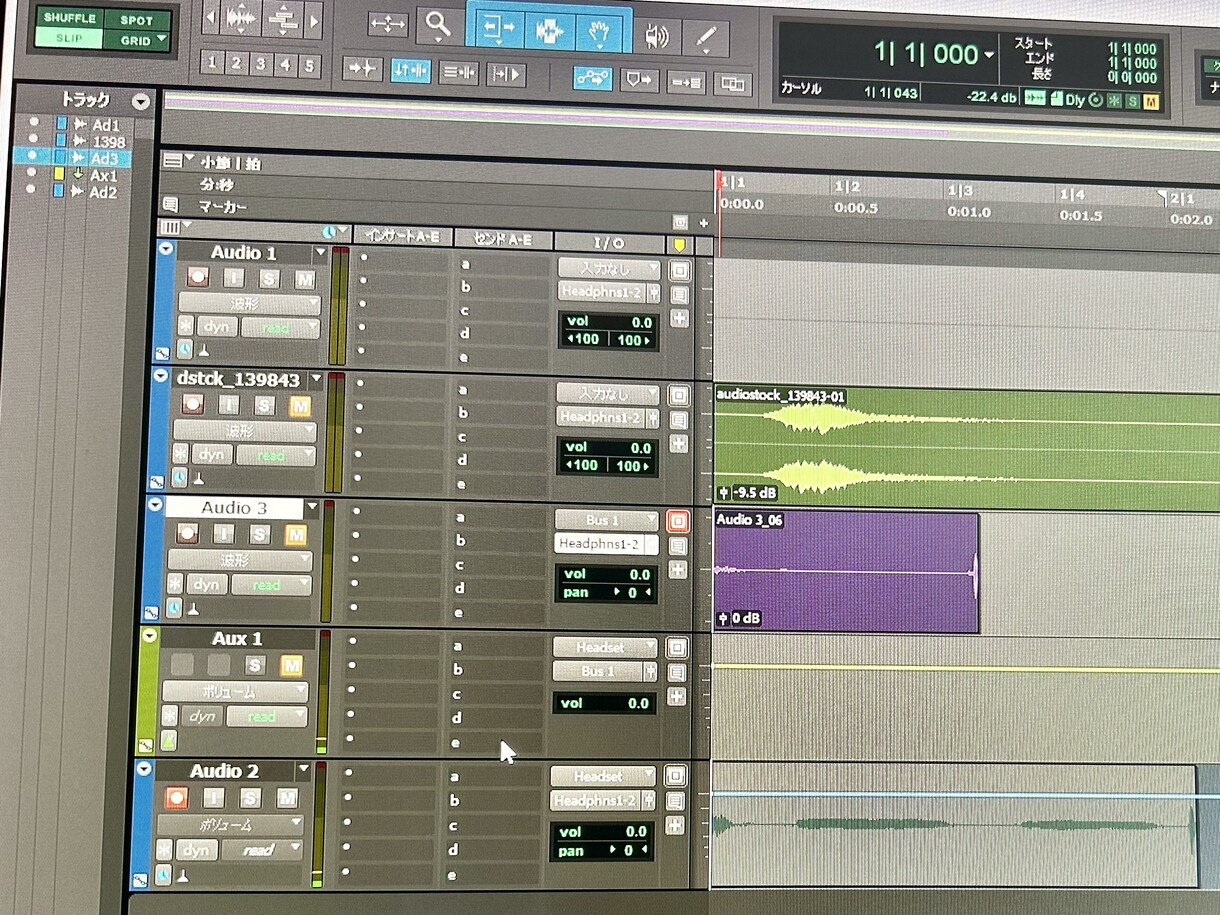Toggle Link Timeline and Edit Selection

click(x=410, y=70)
